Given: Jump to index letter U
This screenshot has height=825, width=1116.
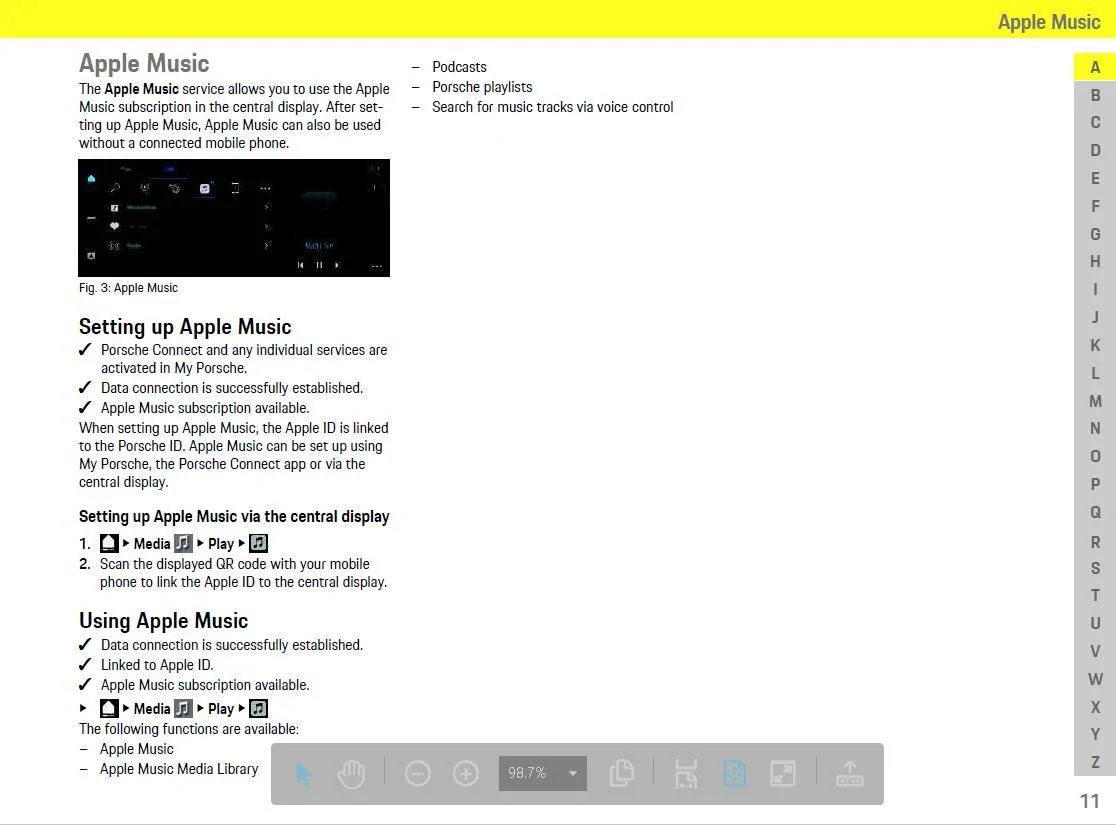Looking at the screenshot, I should coord(1095,623).
